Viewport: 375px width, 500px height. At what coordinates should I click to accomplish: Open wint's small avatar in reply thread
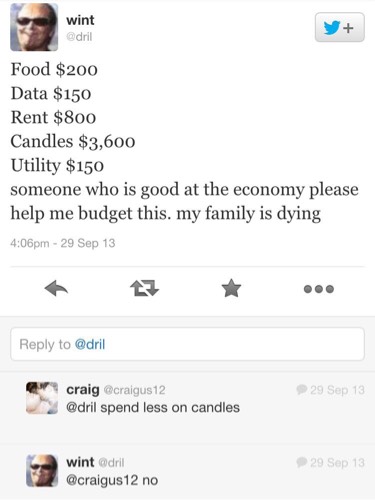pyautogui.click(x=42, y=471)
